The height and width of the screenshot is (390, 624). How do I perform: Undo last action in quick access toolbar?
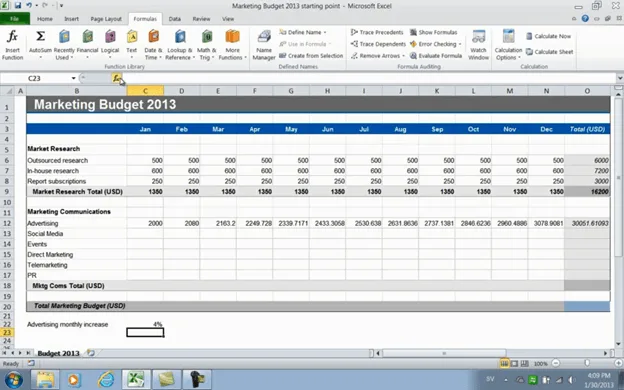(29, 6)
